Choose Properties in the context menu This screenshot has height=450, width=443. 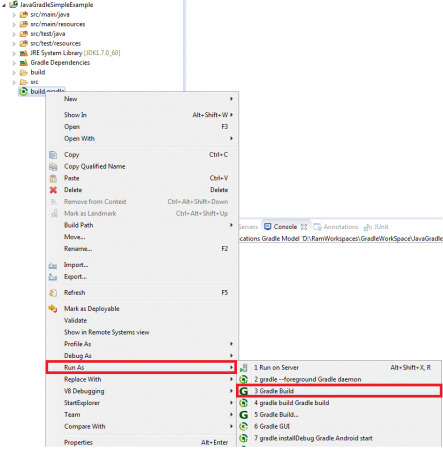pos(142,442)
